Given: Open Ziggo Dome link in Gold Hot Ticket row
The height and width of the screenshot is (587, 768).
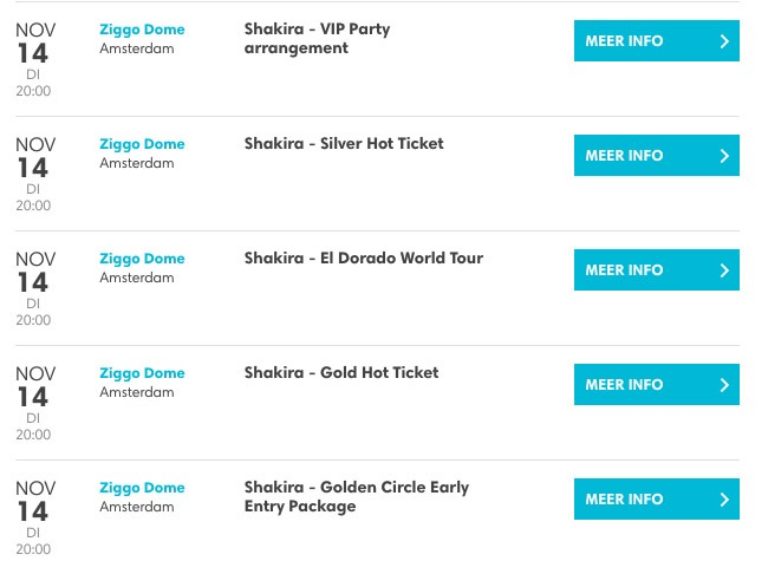Looking at the screenshot, I should tap(142, 373).
